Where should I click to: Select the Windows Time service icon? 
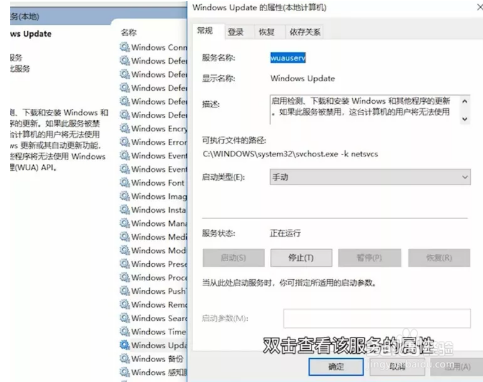click(125, 331)
